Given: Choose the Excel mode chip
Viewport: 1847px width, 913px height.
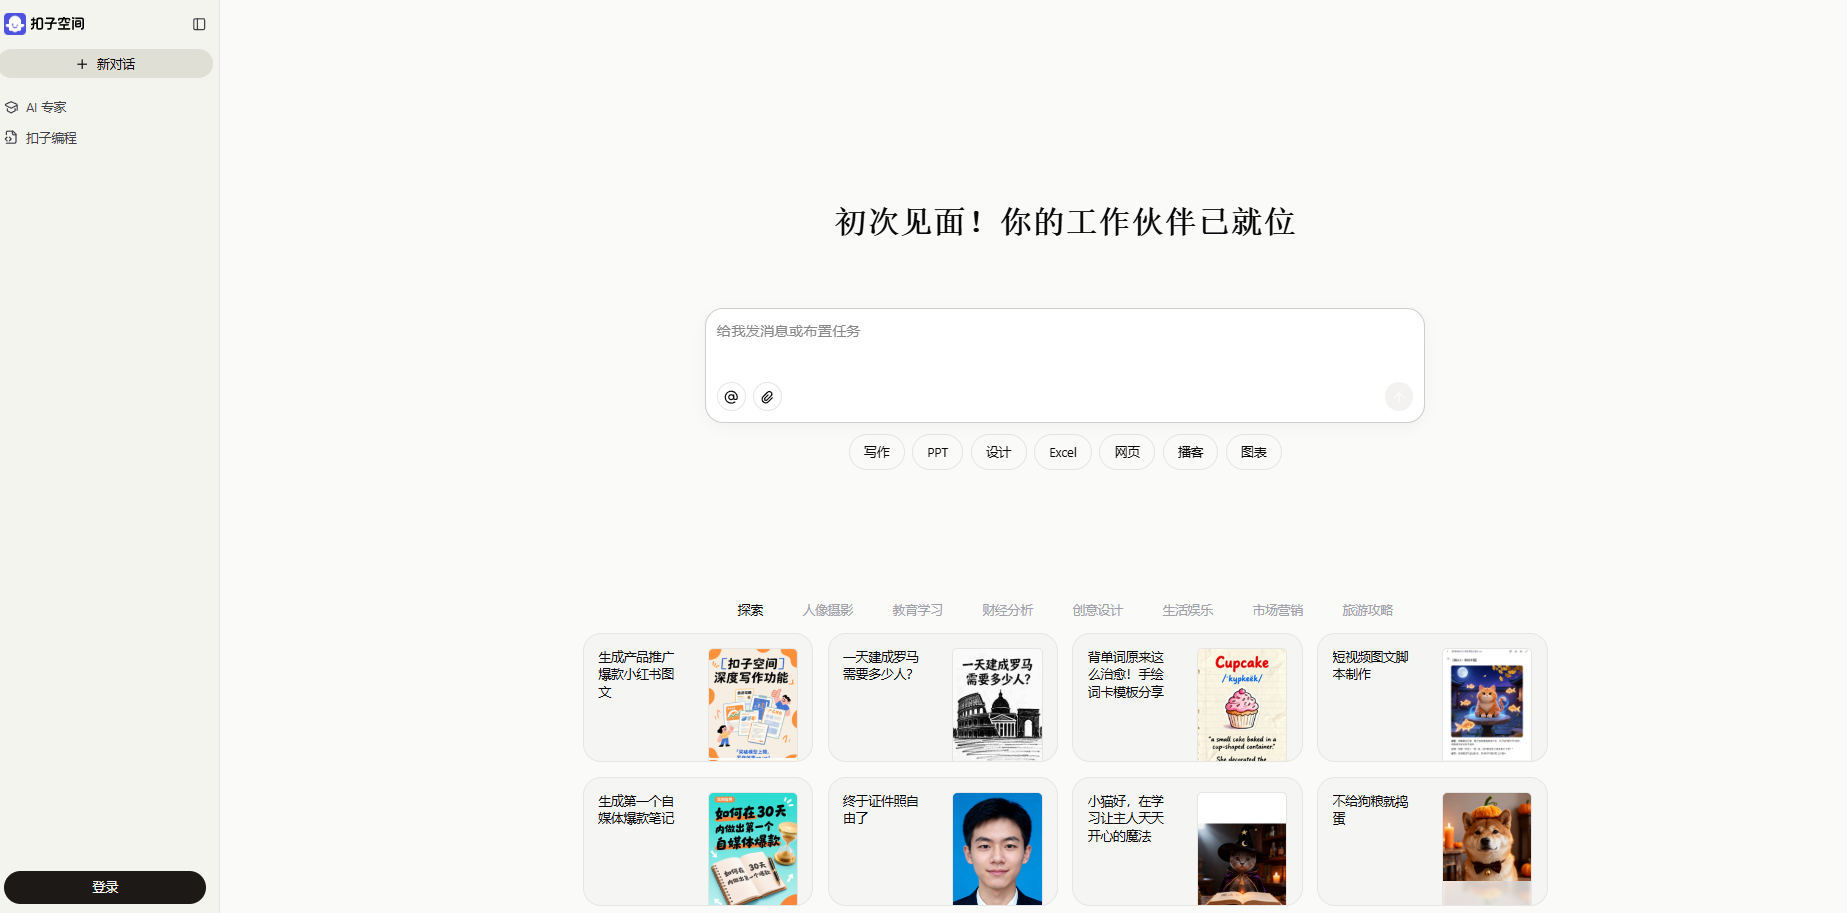Looking at the screenshot, I should 1062,452.
